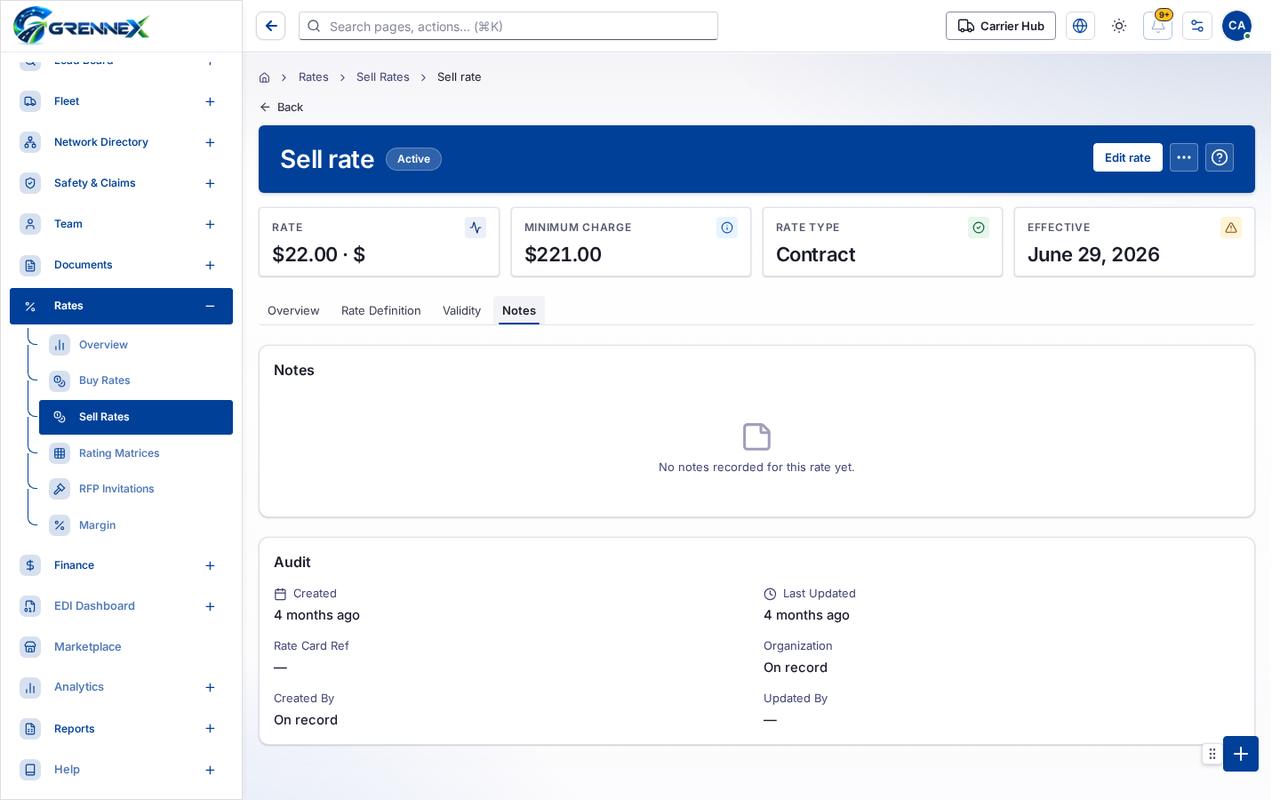Screen dimensions: 1280x800
Task: Open the display settings sliders icon
Action: [x=1197, y=26]
